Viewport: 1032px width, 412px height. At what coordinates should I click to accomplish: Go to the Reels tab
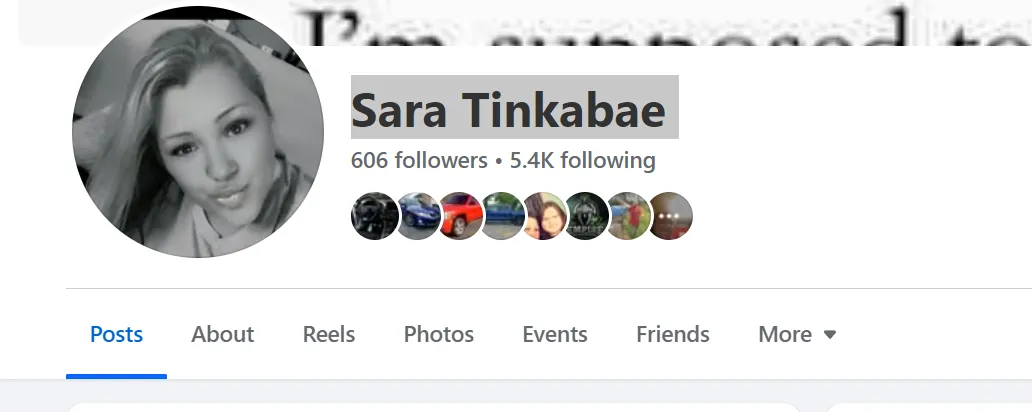(x=328, y=334)
